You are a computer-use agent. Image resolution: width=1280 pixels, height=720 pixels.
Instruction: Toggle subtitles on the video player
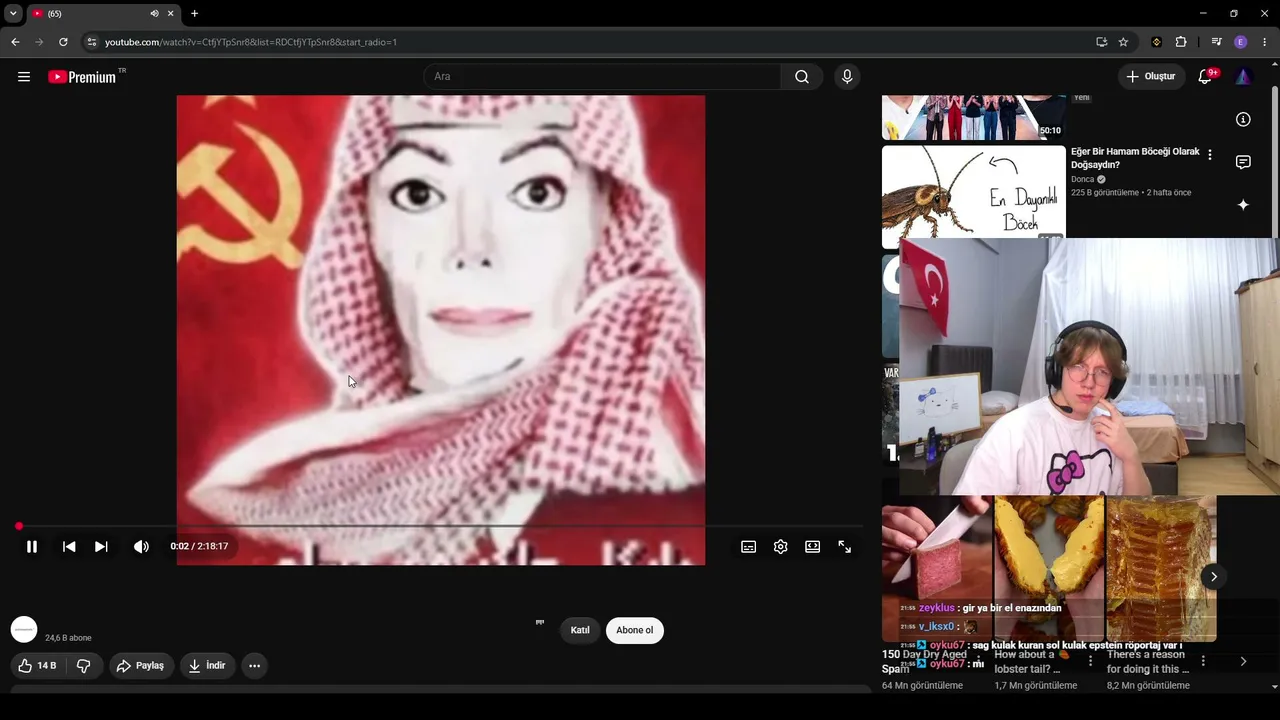click(748, 547)
